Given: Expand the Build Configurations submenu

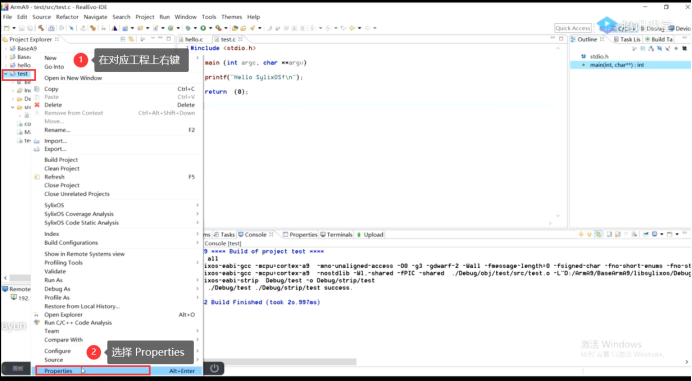Looking at the screenshot, I should coord(197,243).
